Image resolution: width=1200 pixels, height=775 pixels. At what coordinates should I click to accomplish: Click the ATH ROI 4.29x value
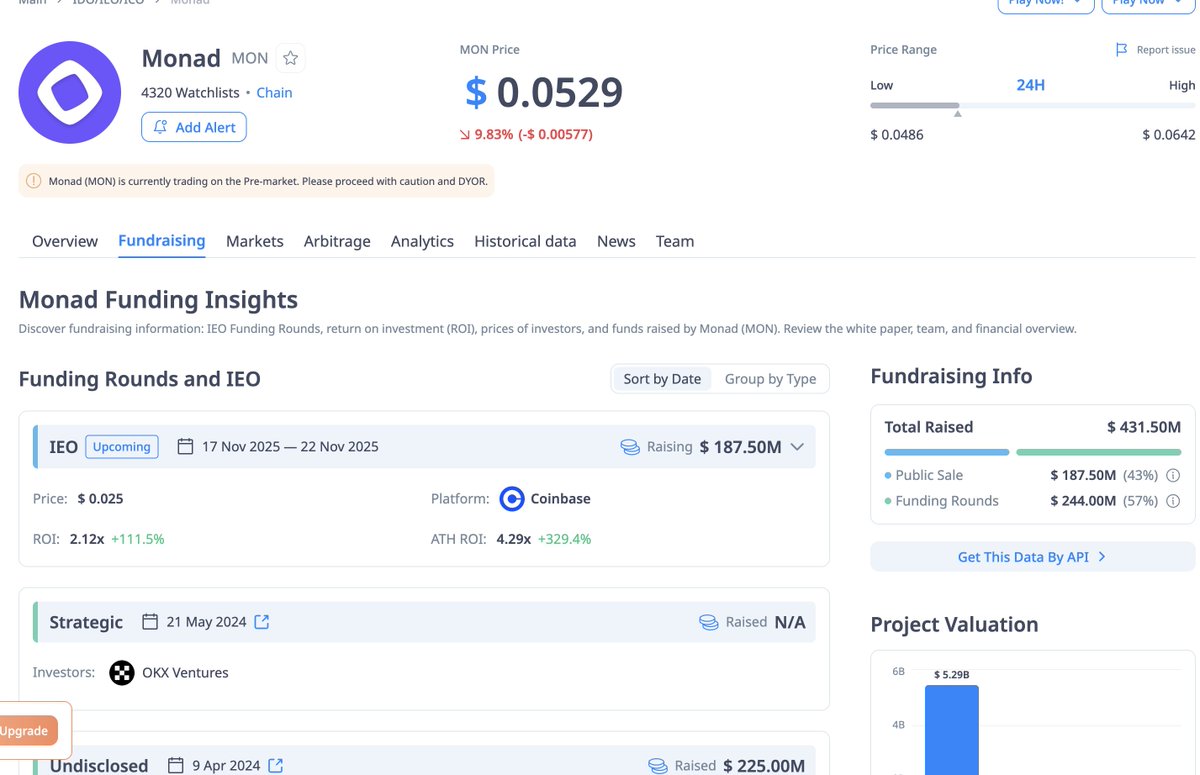[x=515, y=539]
